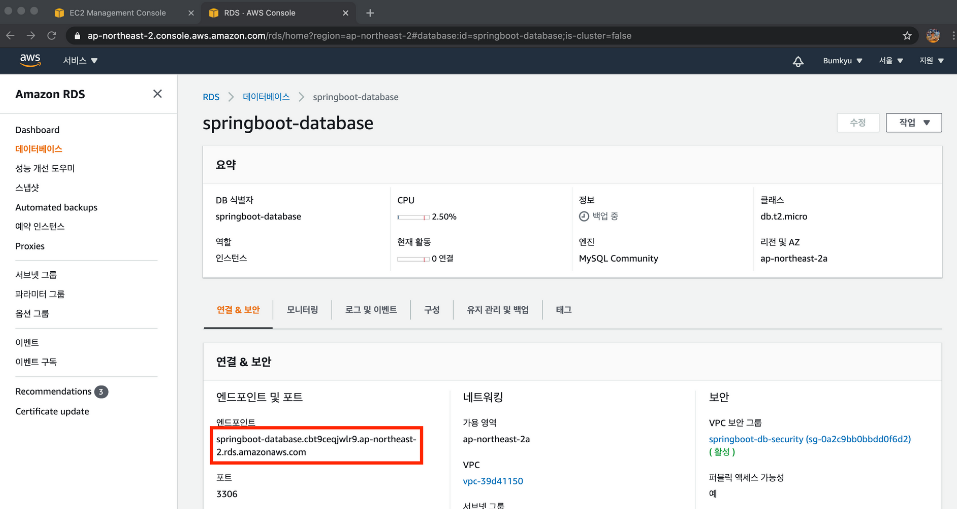Viewport: 957px width, 509px height.
Task: Open 성능 개선 도우미 in sidebar
Action: click(x=45, y=168)
